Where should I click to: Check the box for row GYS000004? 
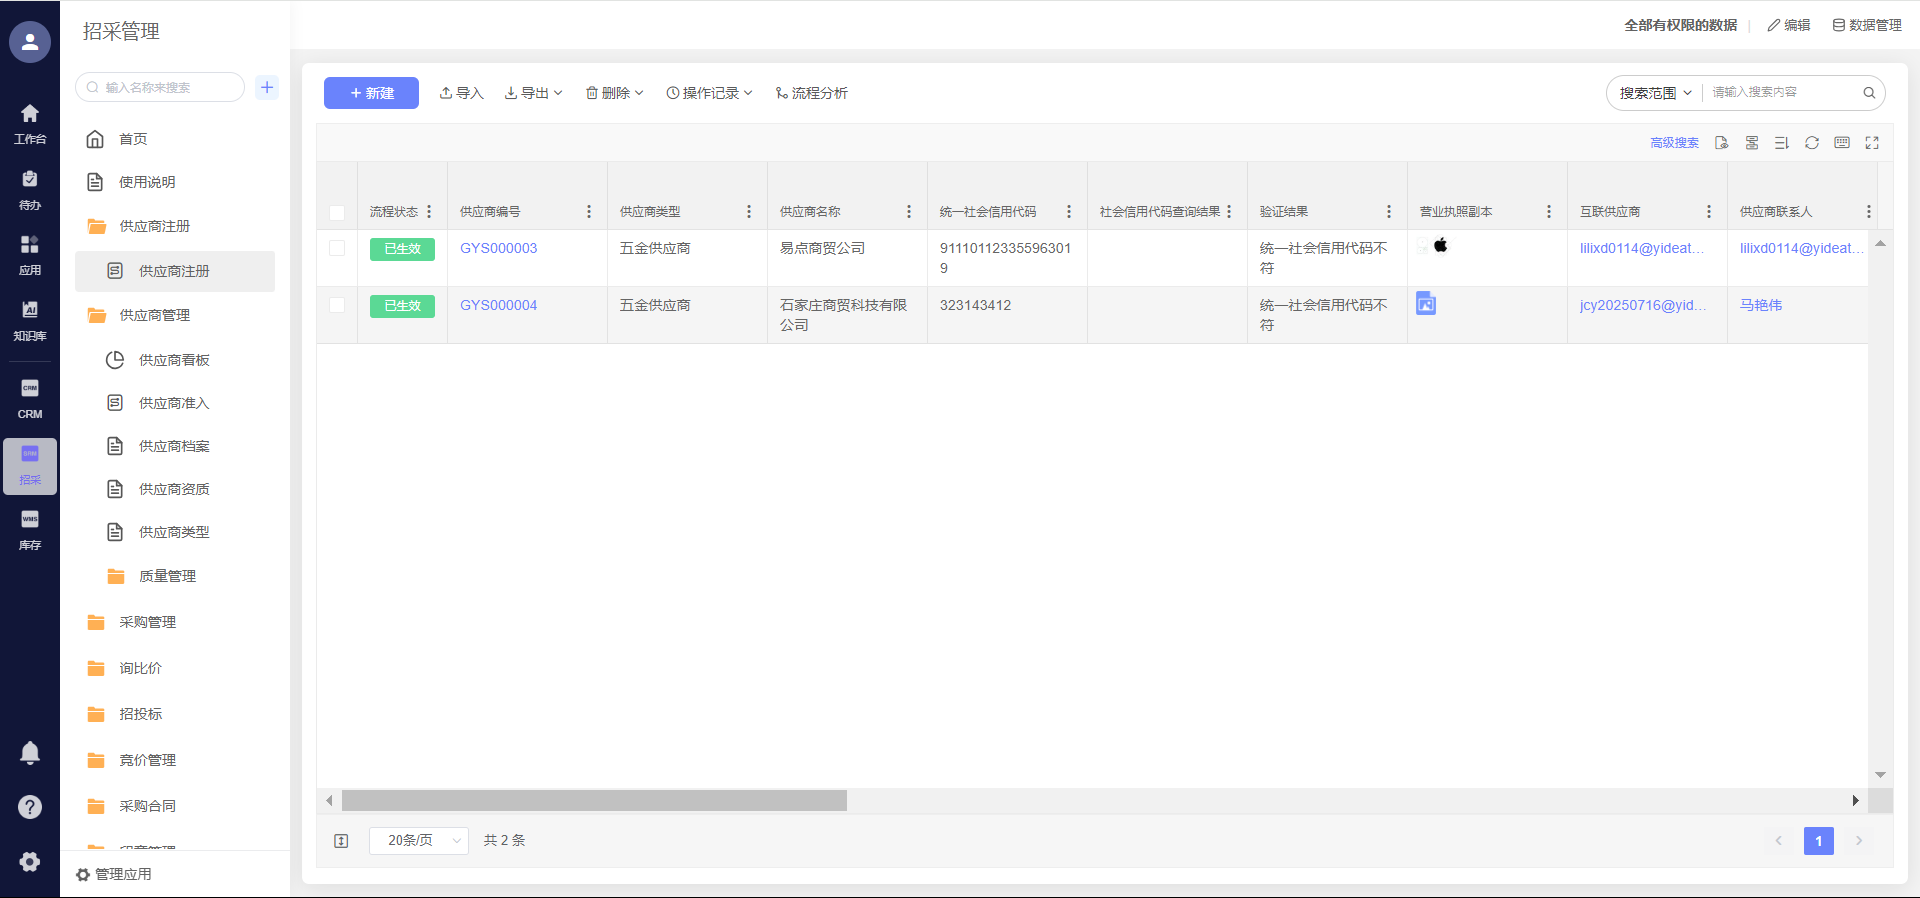[x=337, y=305]
